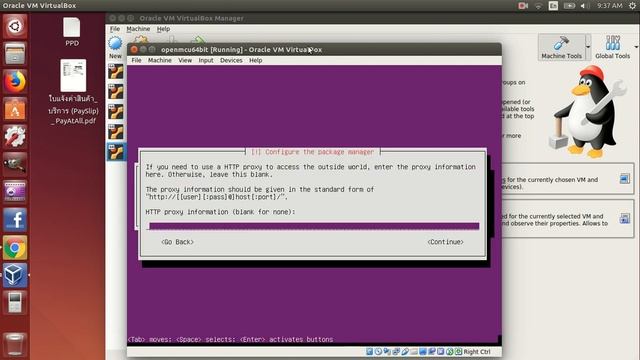Select the highlighted VM entry in Manager list
The image size is (640, 360).
116,152
